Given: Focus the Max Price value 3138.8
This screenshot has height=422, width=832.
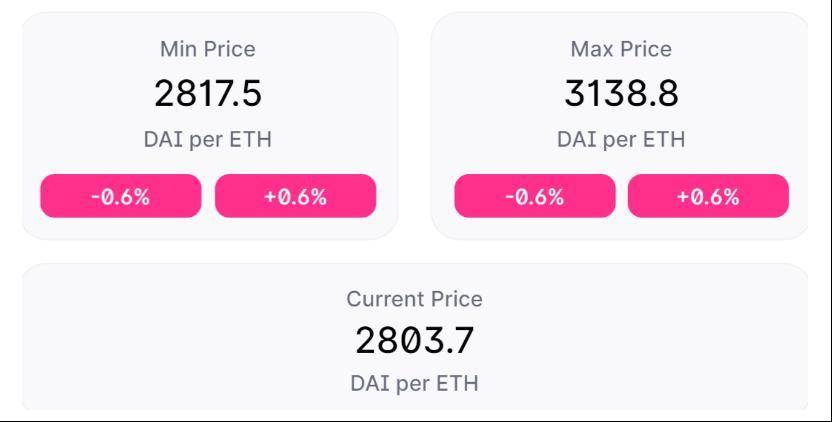Looking at the screenshot, I should [621, 93].
